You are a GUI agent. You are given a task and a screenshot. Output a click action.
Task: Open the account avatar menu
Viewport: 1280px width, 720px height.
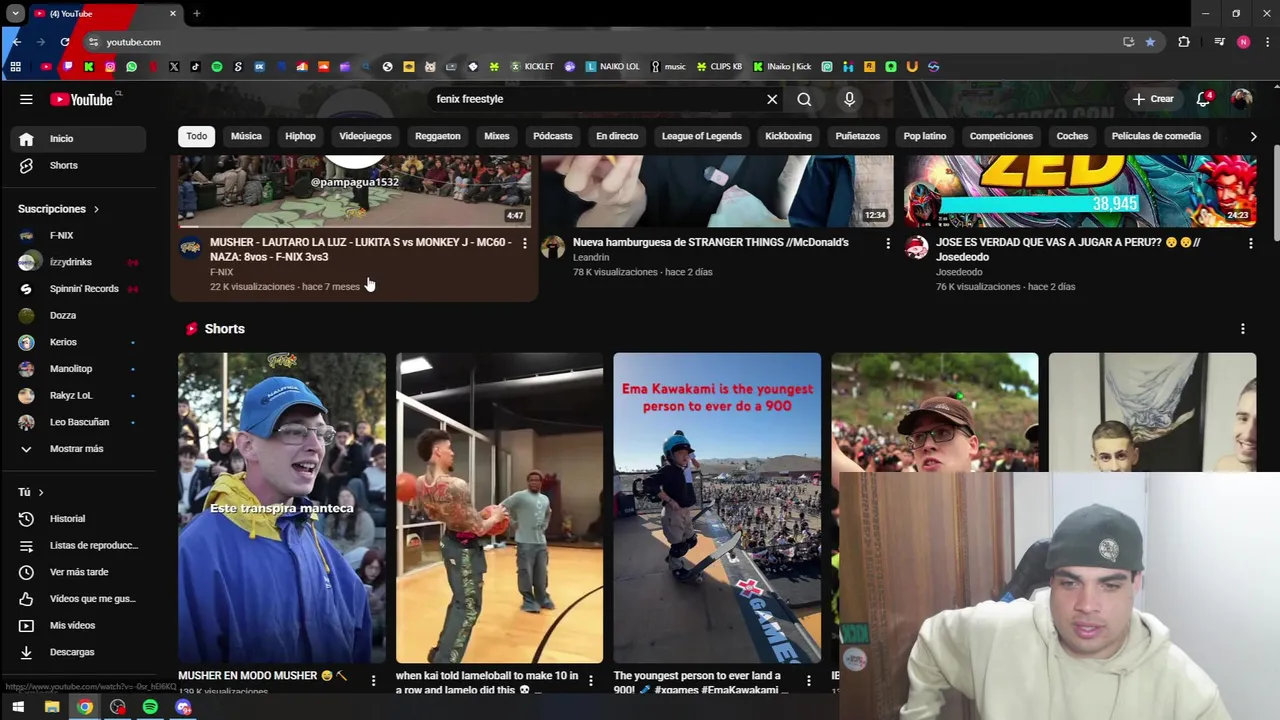[x=1241, y=99]
